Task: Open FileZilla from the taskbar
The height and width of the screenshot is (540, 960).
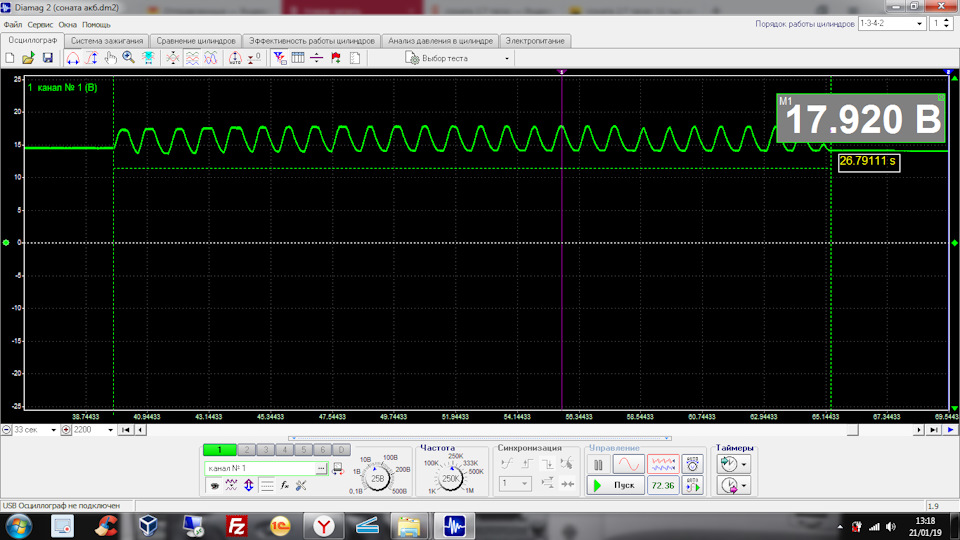Action: 237,525
